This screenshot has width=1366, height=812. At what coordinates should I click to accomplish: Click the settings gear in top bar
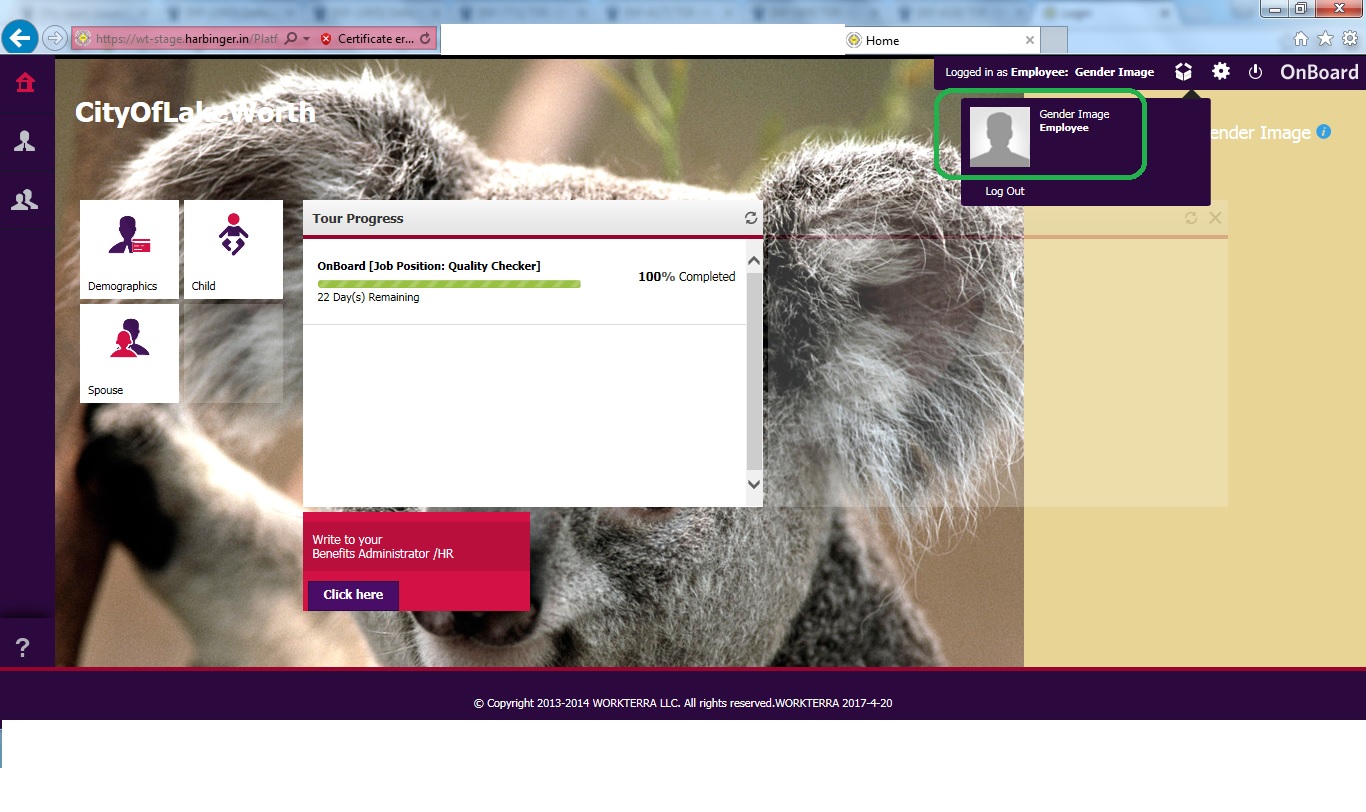click(1221, 72)
